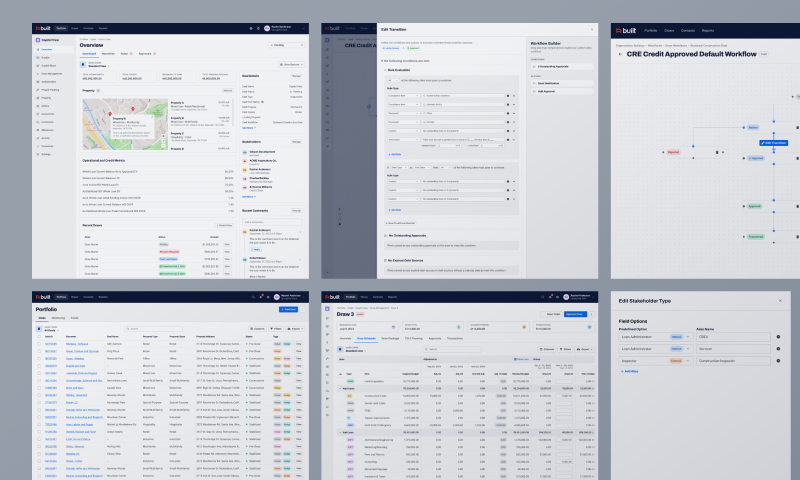
Task: Close the Edit Stakeholder Type panel
Action: 780,301
